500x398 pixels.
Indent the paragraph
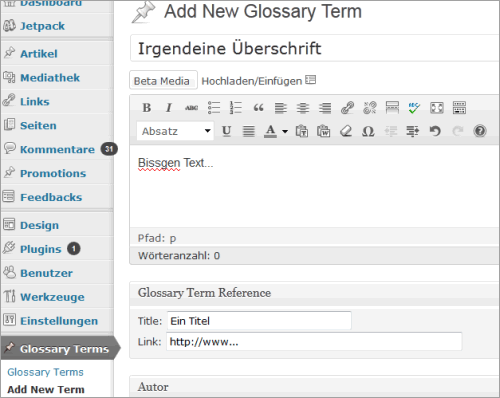click(x=413, y=131)
